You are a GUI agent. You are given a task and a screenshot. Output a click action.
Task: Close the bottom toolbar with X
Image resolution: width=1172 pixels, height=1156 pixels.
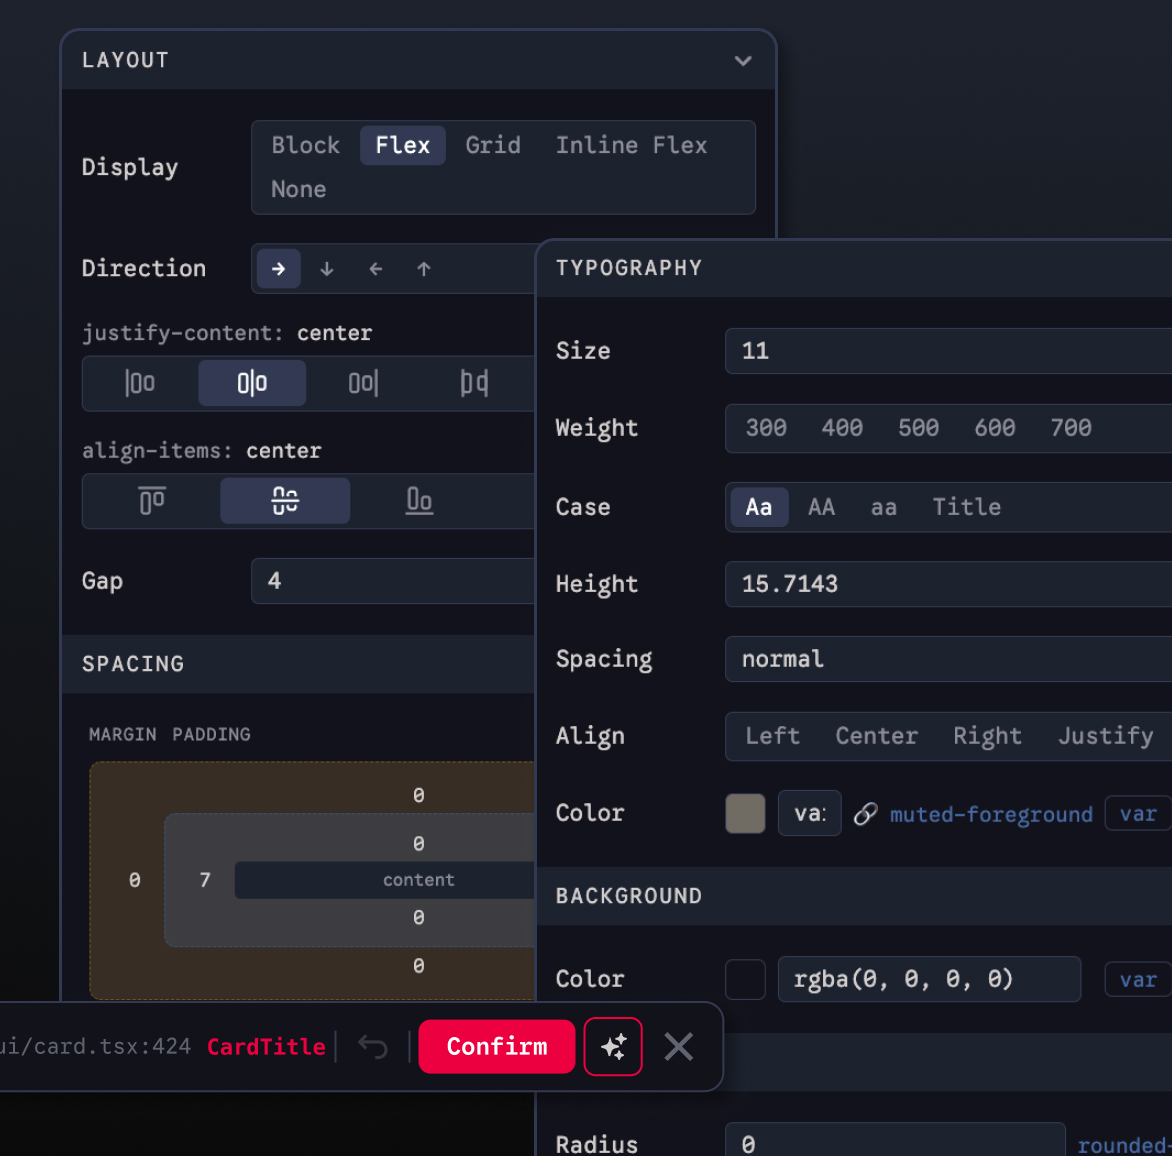[x=679, y=1046]
